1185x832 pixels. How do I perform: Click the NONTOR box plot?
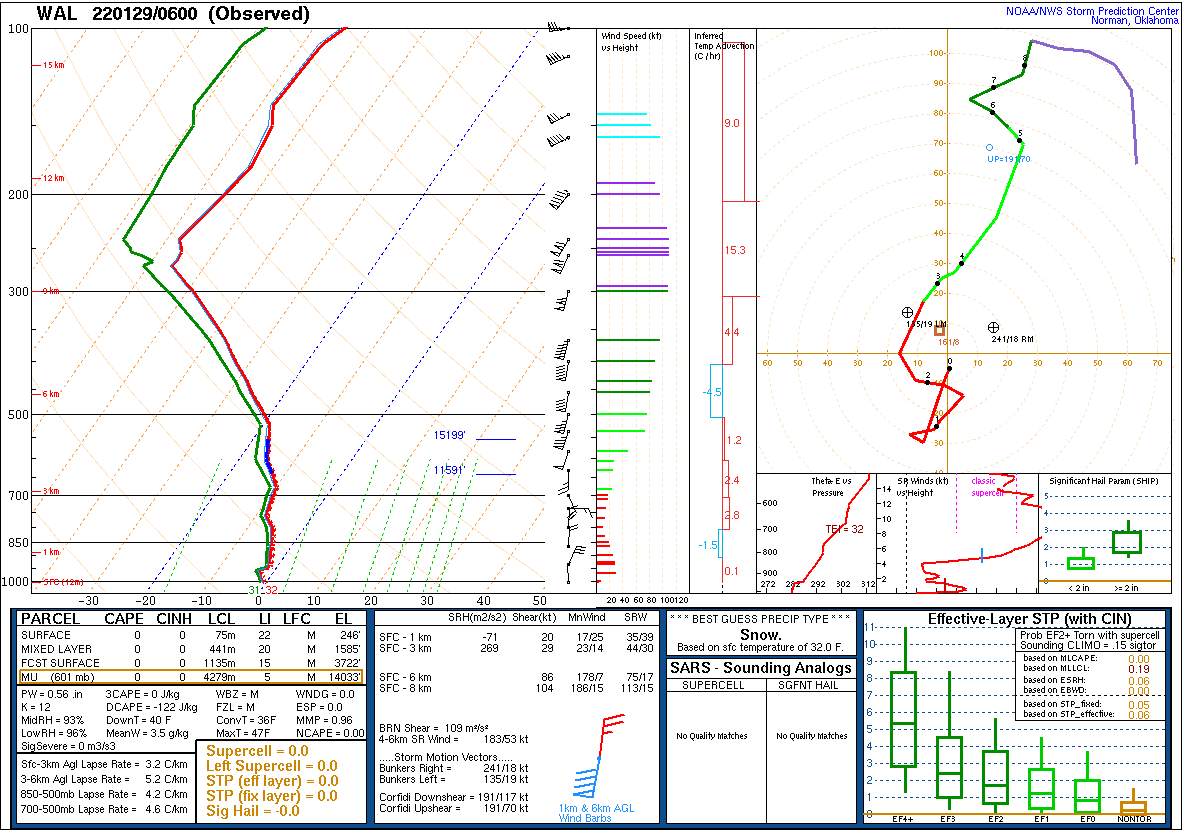click(x=1133, y=806)
